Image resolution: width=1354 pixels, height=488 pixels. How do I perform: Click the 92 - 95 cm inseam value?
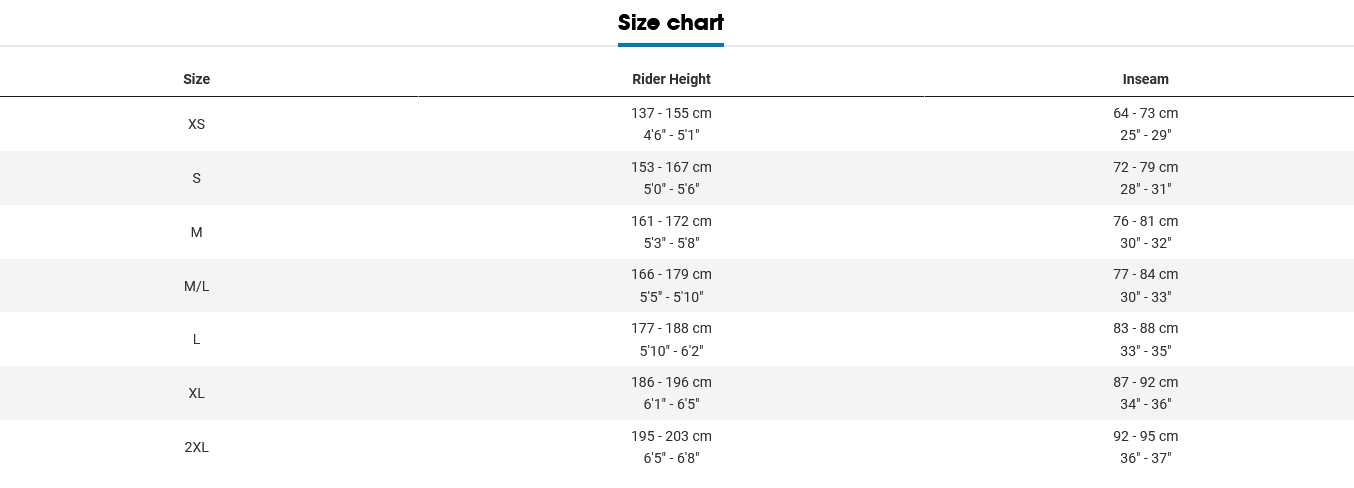[x=1146, y=436]
